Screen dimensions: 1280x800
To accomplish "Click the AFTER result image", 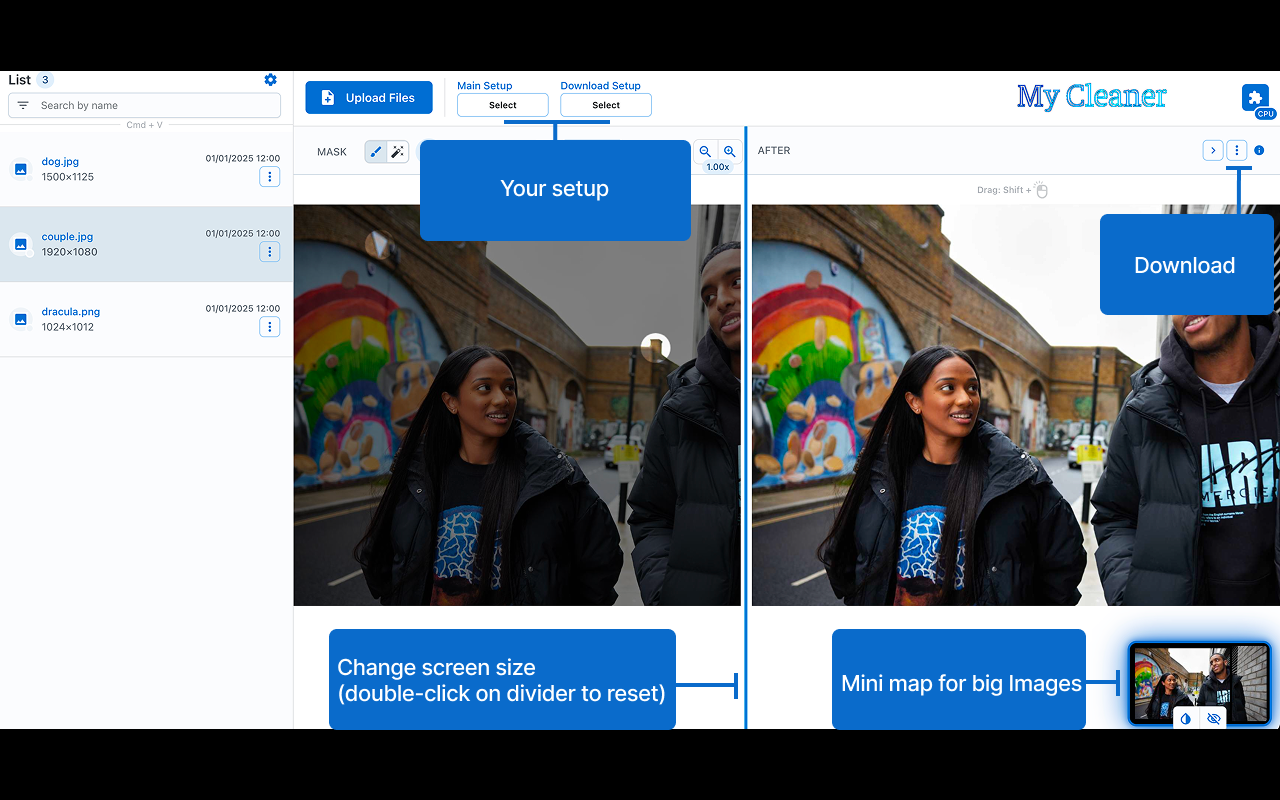I will coord(1016,405).
